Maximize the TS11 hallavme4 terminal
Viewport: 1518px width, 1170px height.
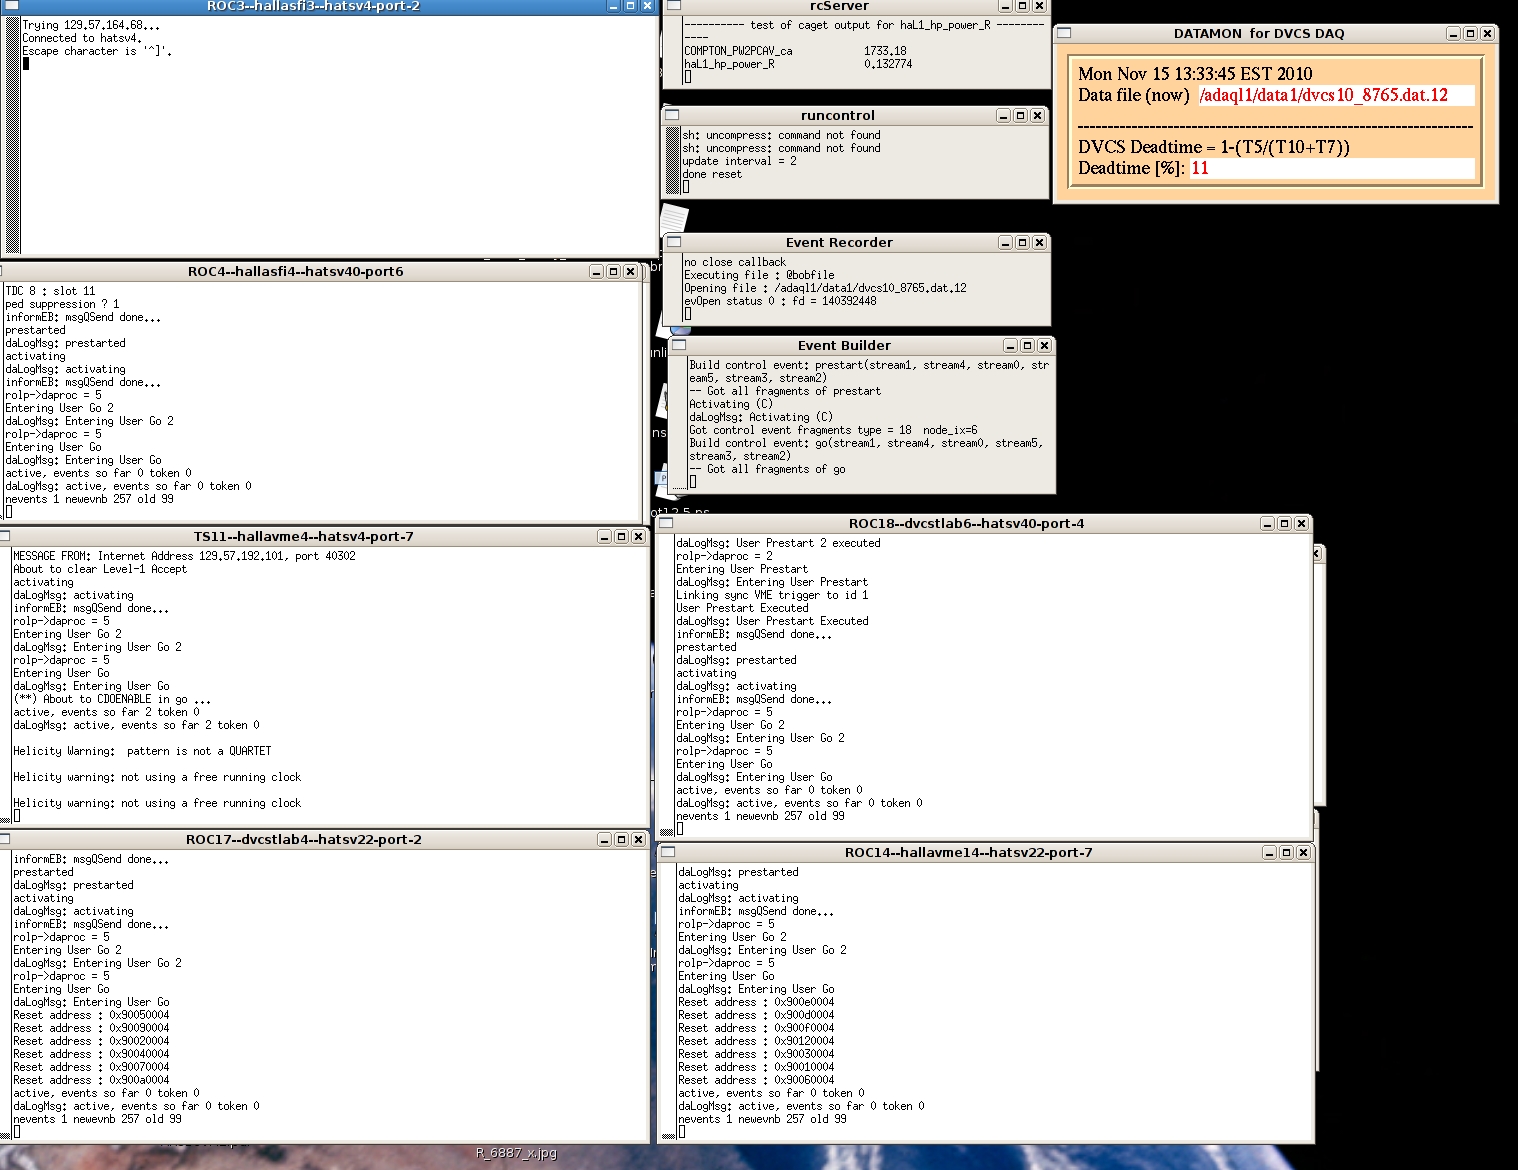point(621,536)
